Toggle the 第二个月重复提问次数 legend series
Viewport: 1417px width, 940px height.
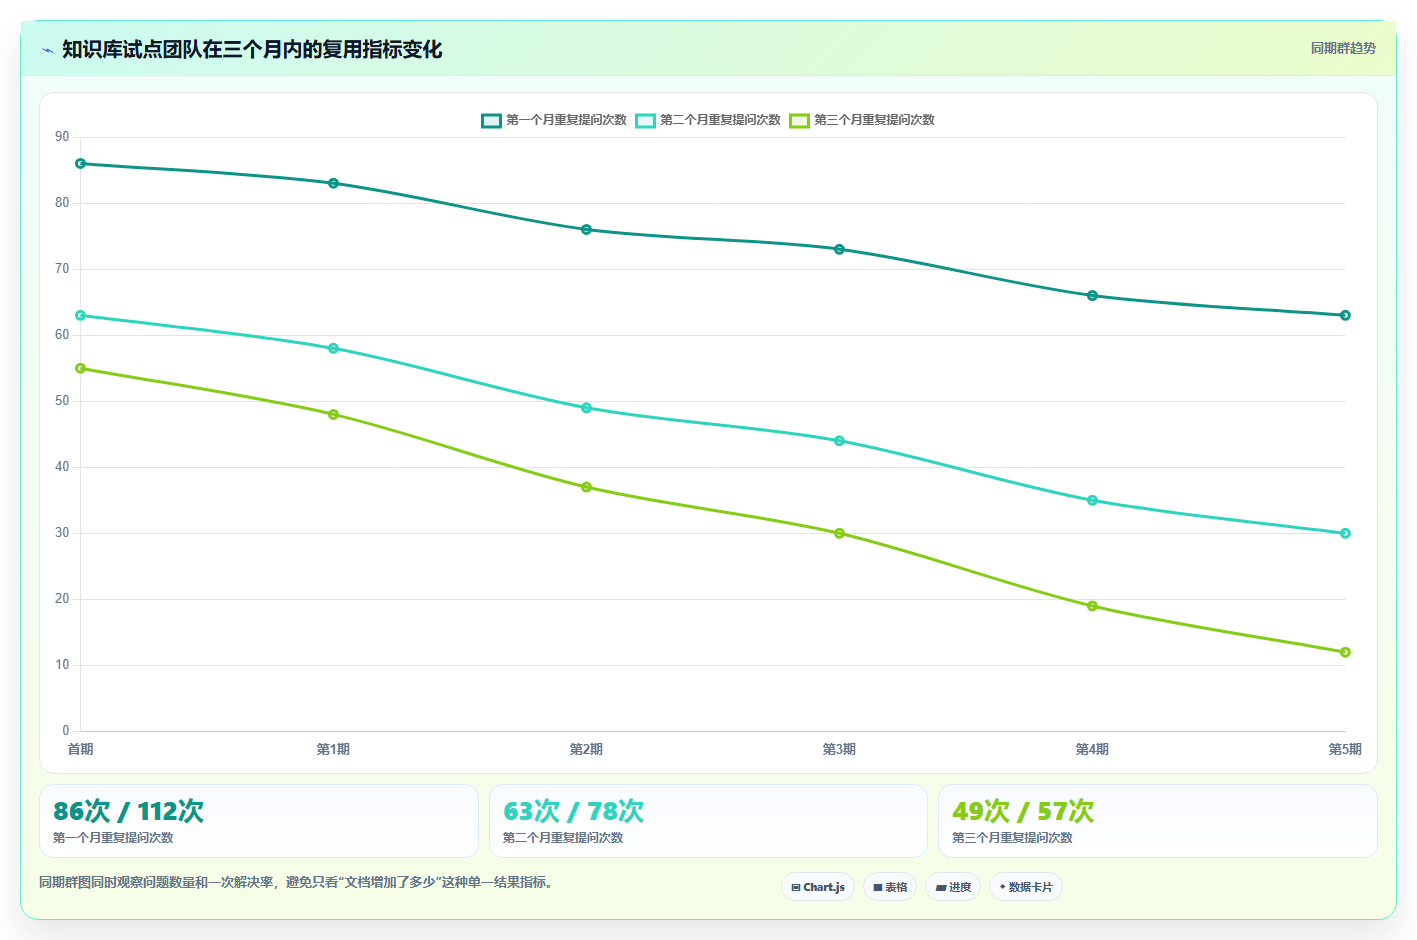tap(708, 120)
